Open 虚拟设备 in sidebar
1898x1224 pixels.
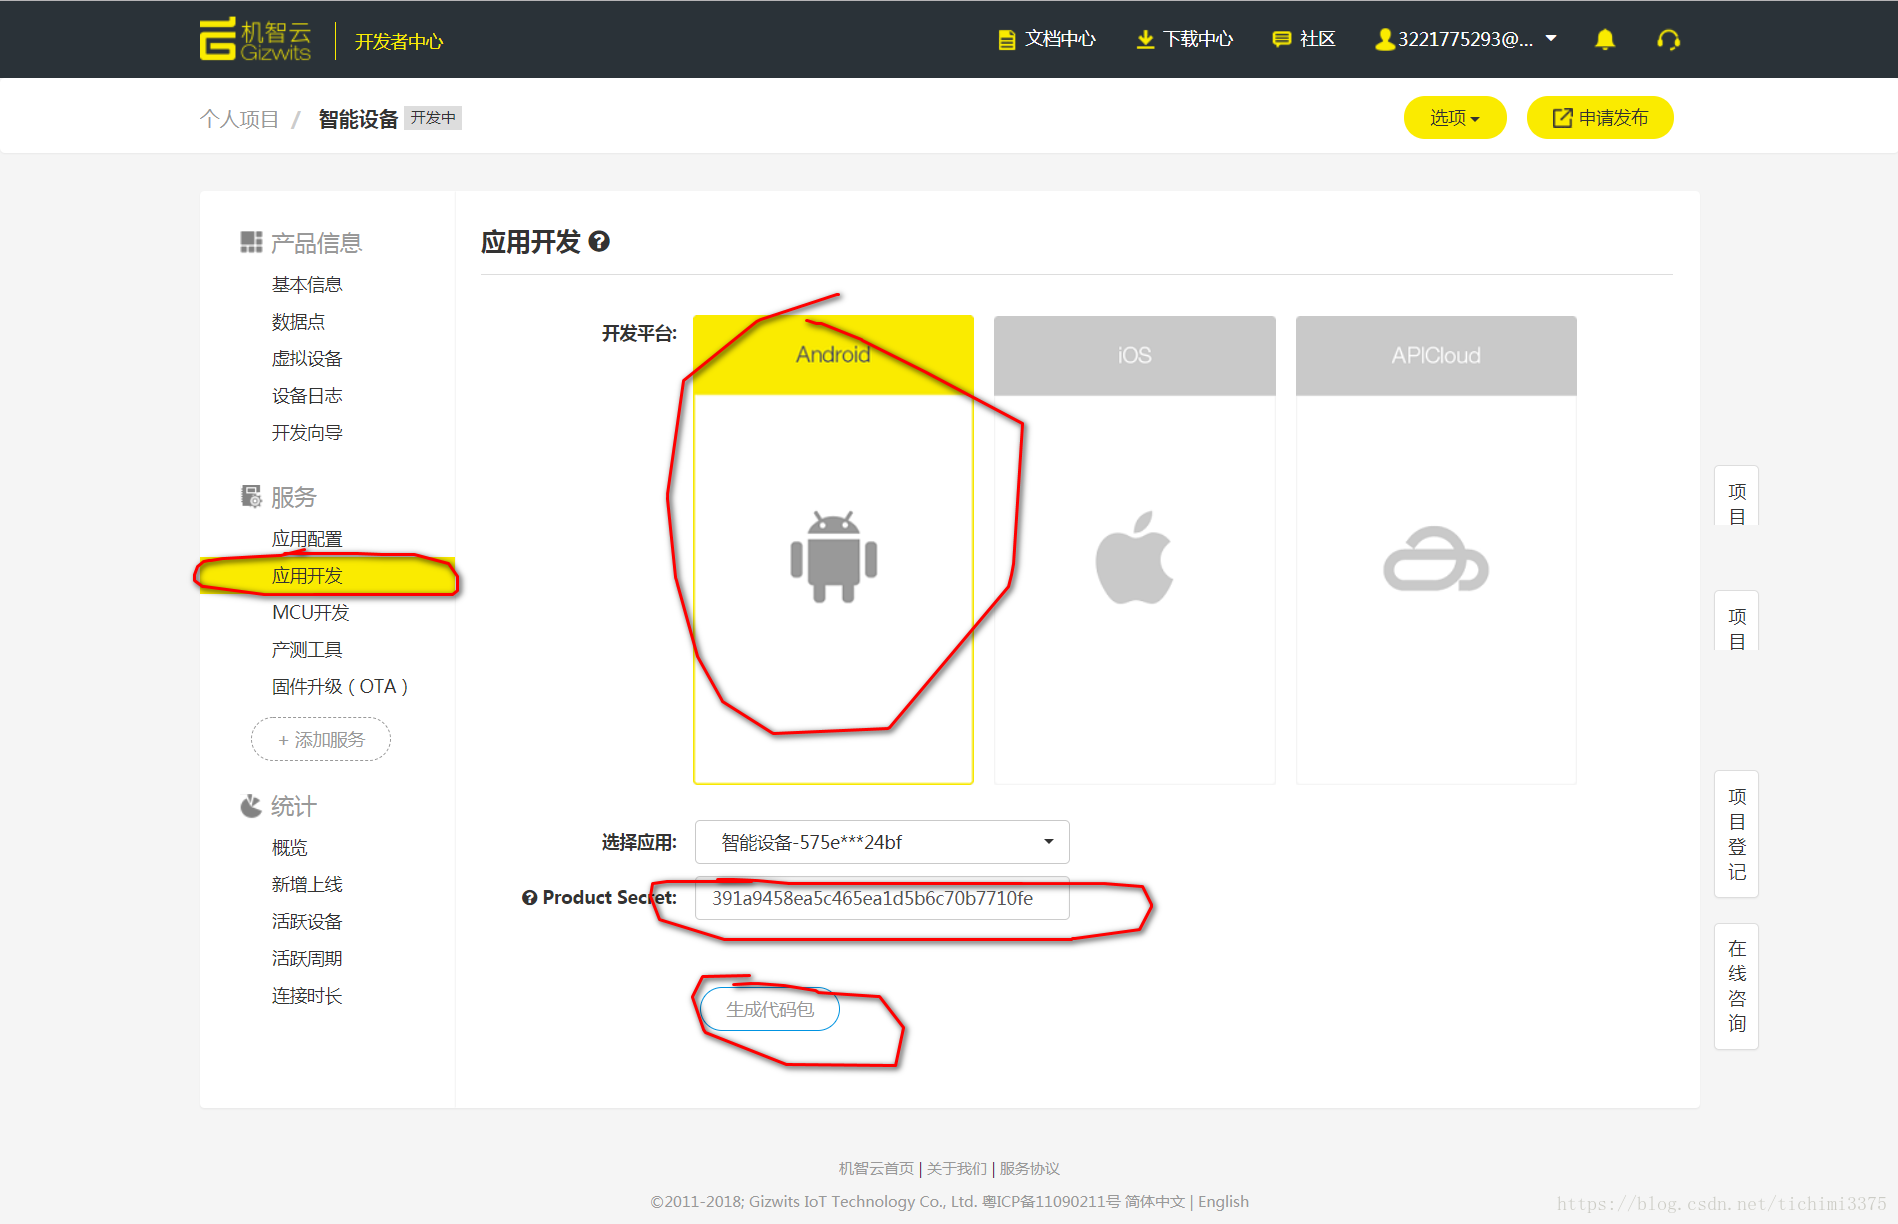click(x=307, y=359)
